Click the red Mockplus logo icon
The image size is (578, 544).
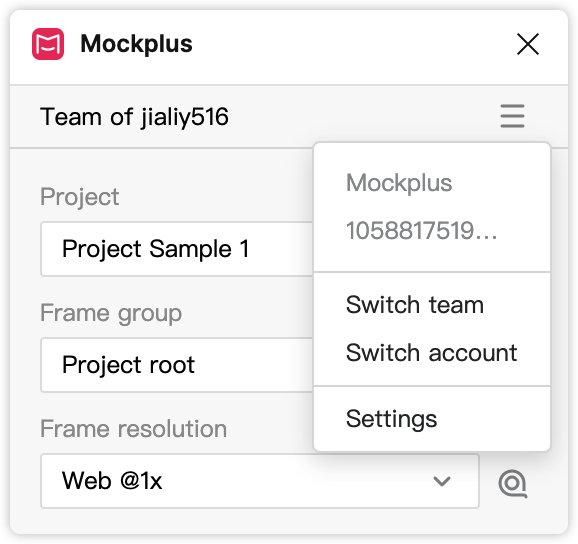(x=48, y=44)
